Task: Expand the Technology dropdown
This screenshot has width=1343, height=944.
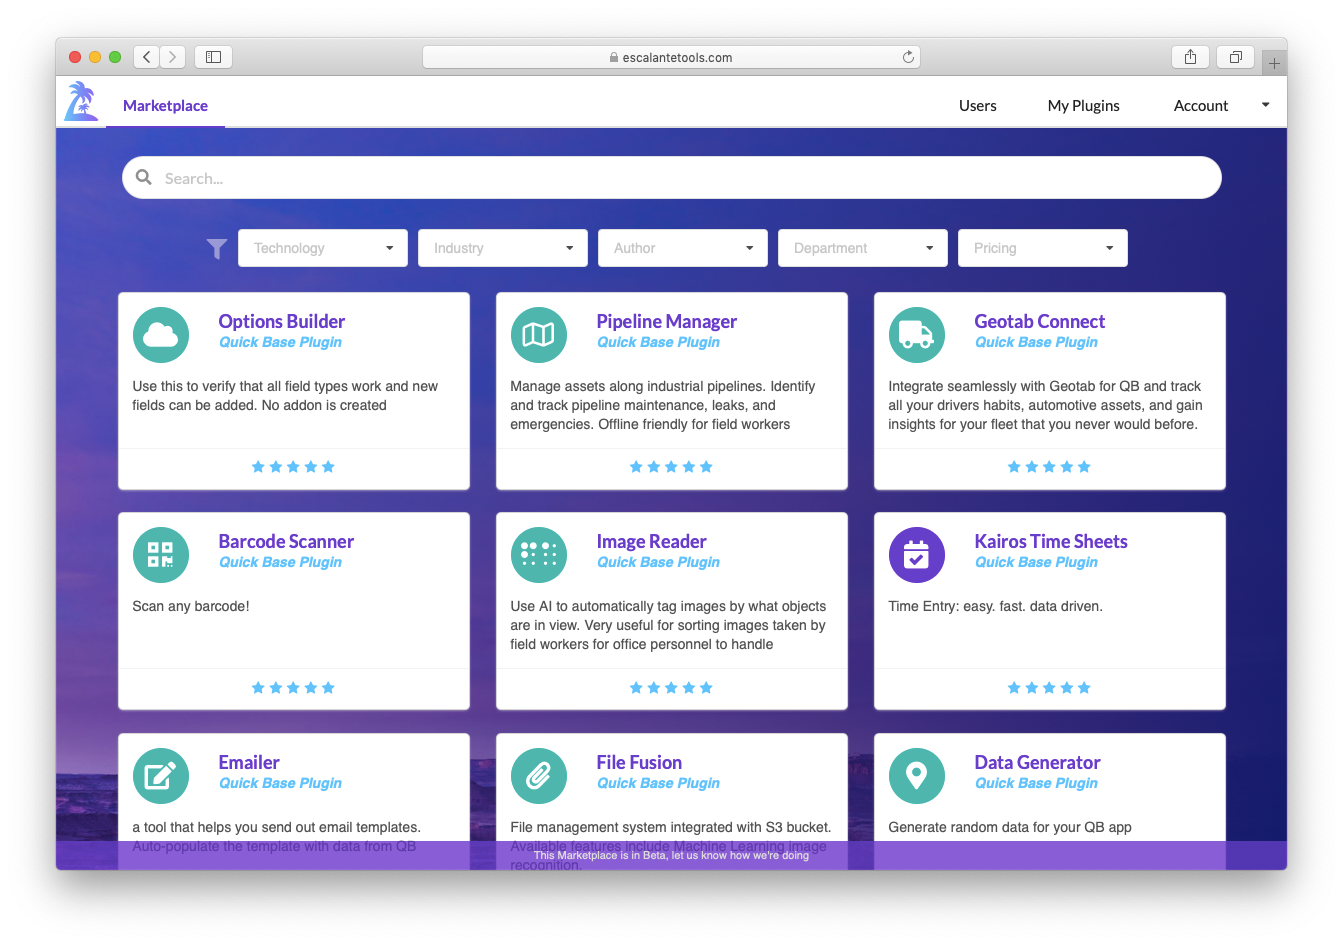Action: (x=322, y=248)
